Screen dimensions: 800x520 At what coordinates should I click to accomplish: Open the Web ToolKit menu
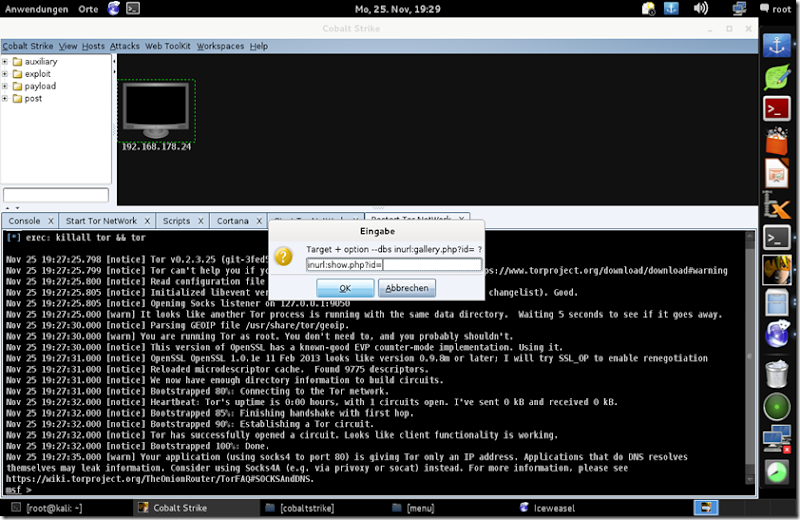pyautogui.click(x=168, y=46)
